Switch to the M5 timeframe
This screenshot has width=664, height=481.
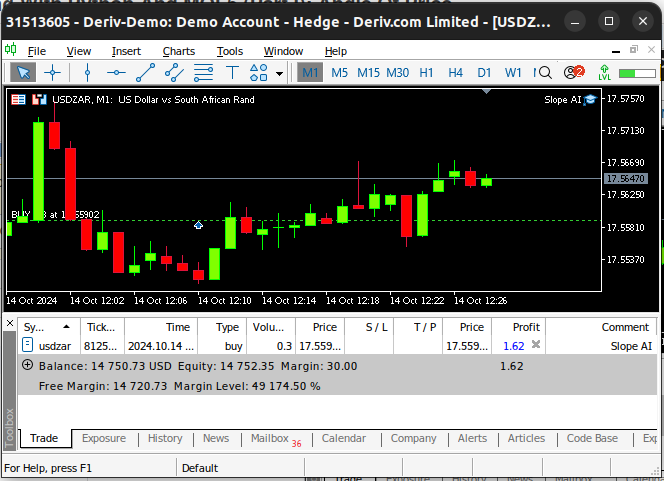click(x=339, y=73)
